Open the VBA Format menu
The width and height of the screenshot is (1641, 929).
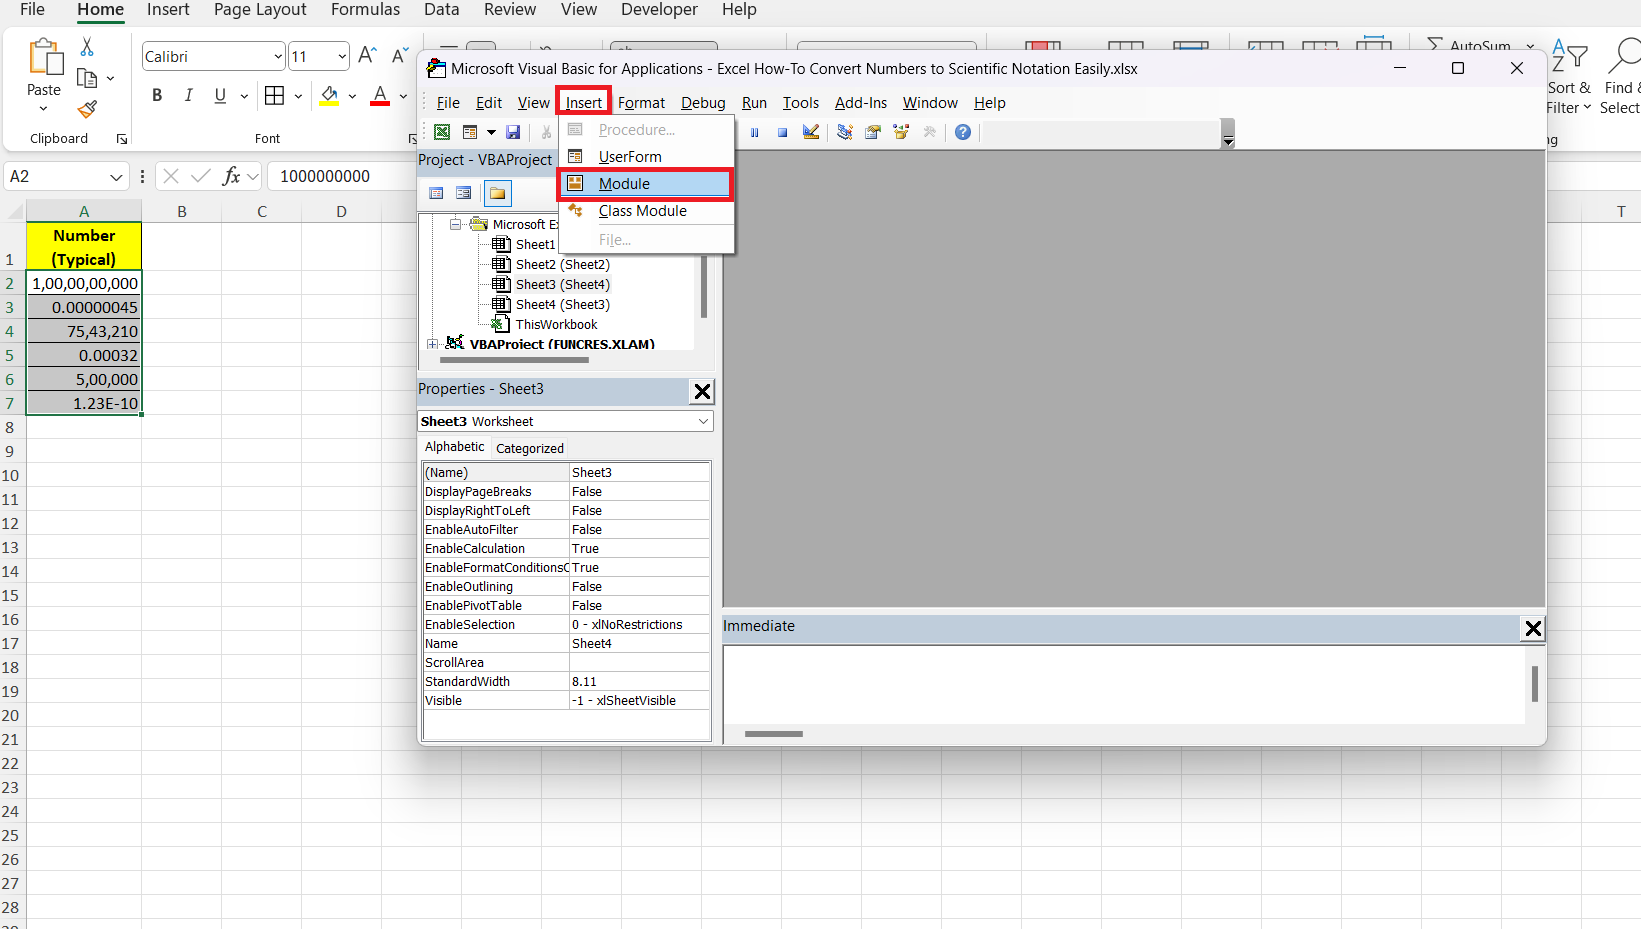pyautogui.click(x=641, y=103)
